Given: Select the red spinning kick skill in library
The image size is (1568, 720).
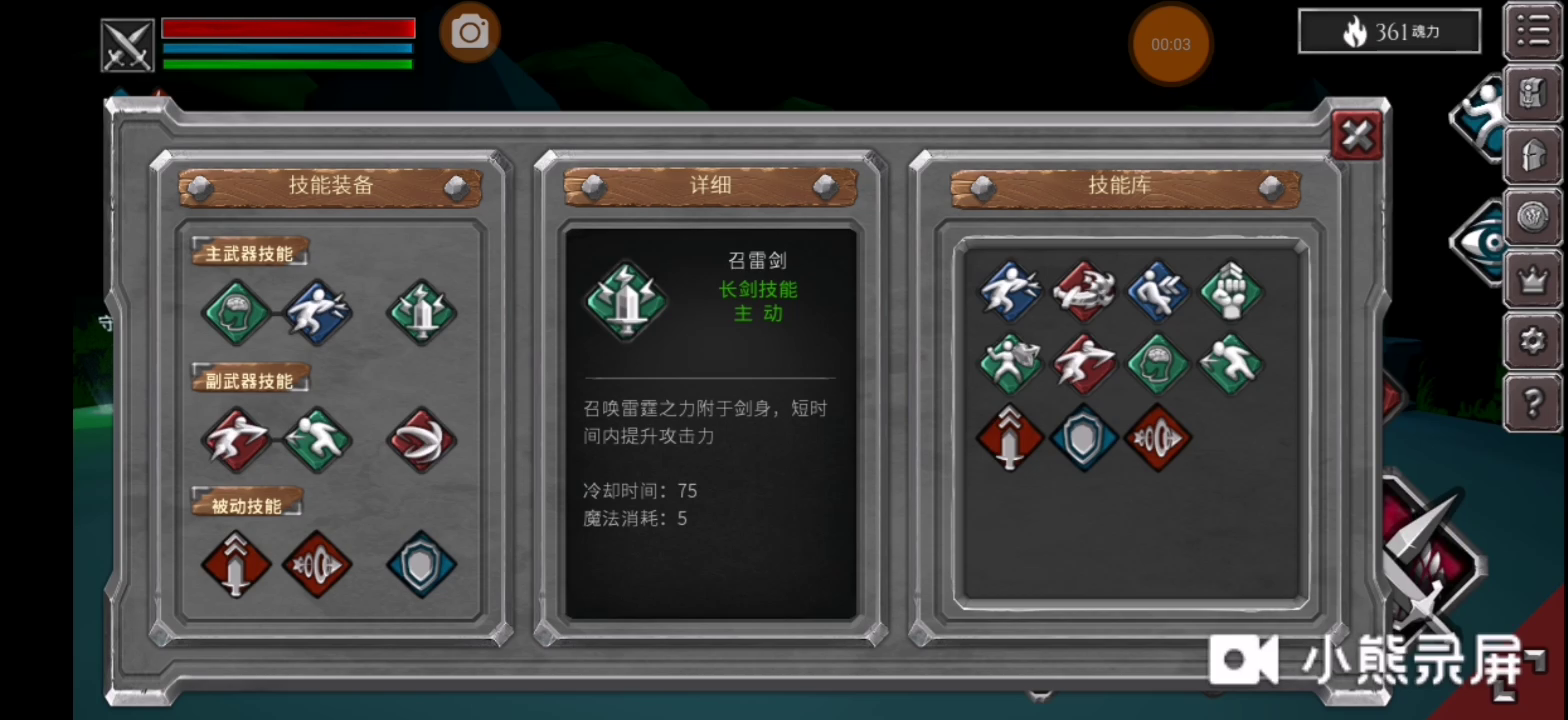Looking at the screenshot, I should (x=1084, y=291).
